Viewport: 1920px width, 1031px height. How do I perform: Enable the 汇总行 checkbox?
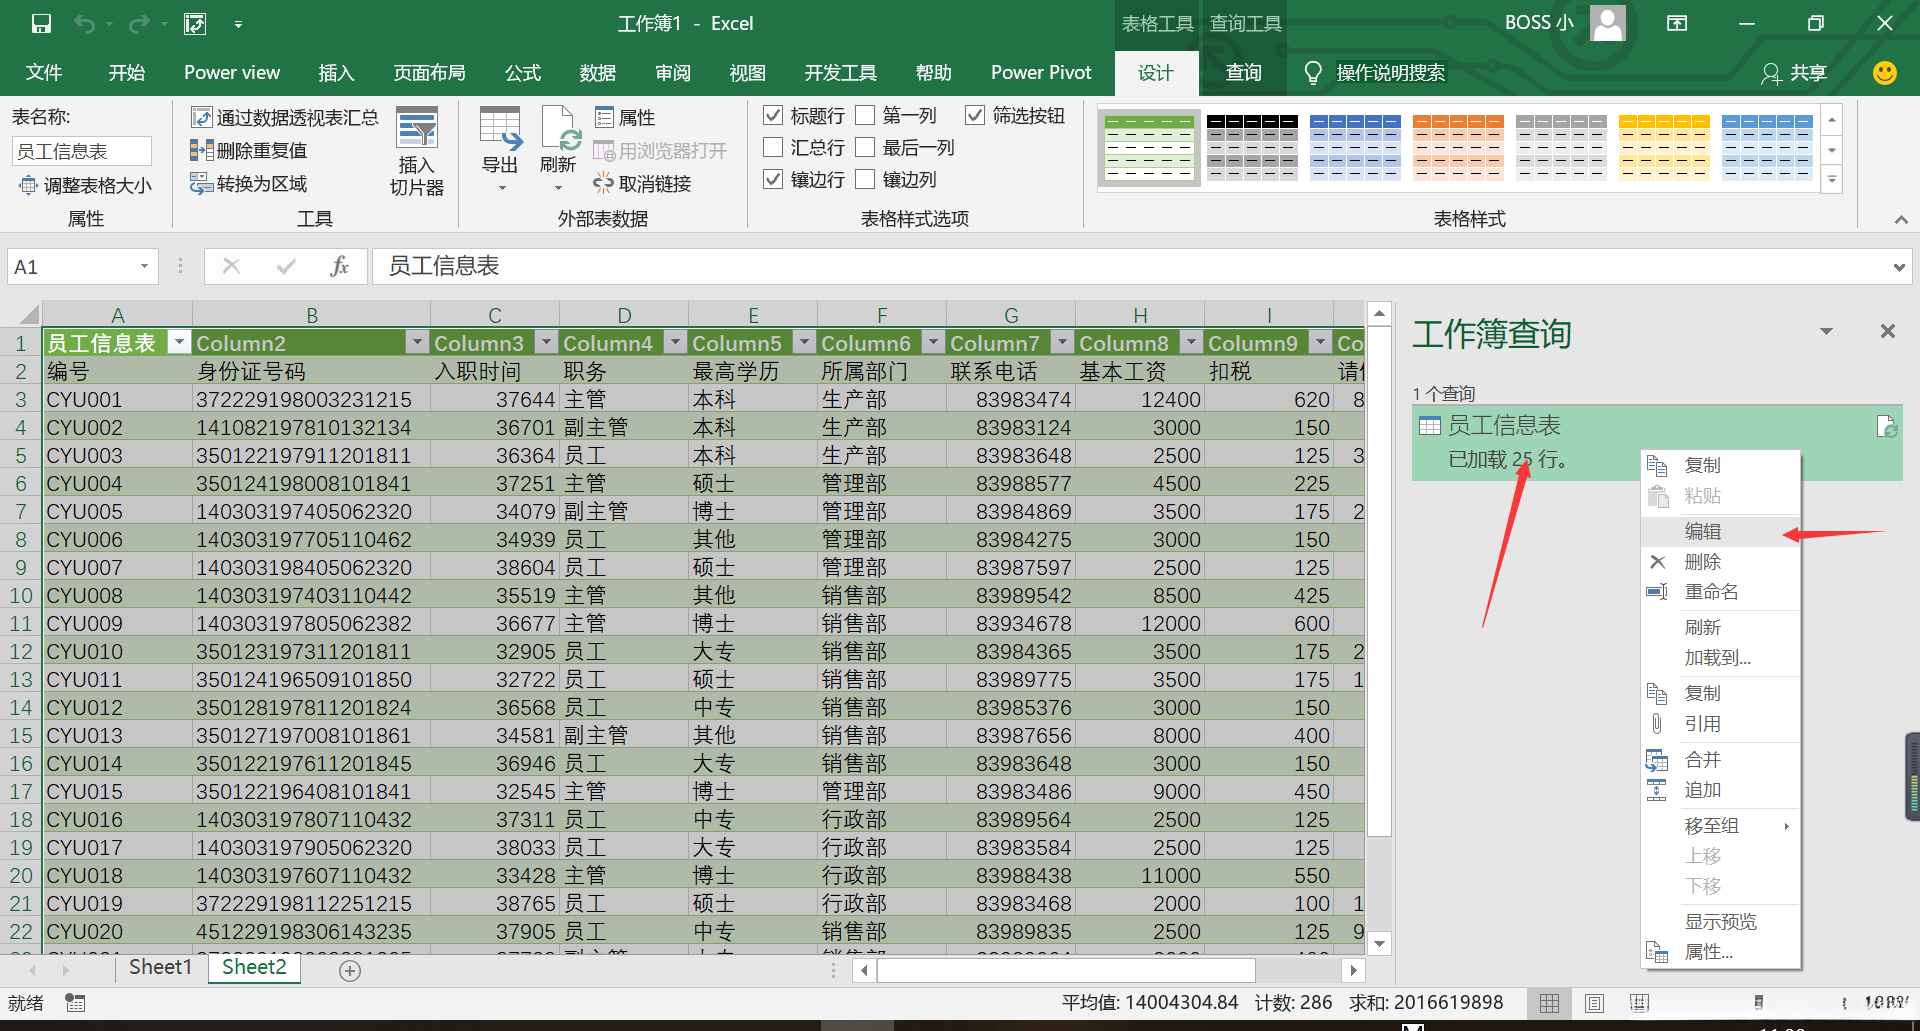point(772,147)
